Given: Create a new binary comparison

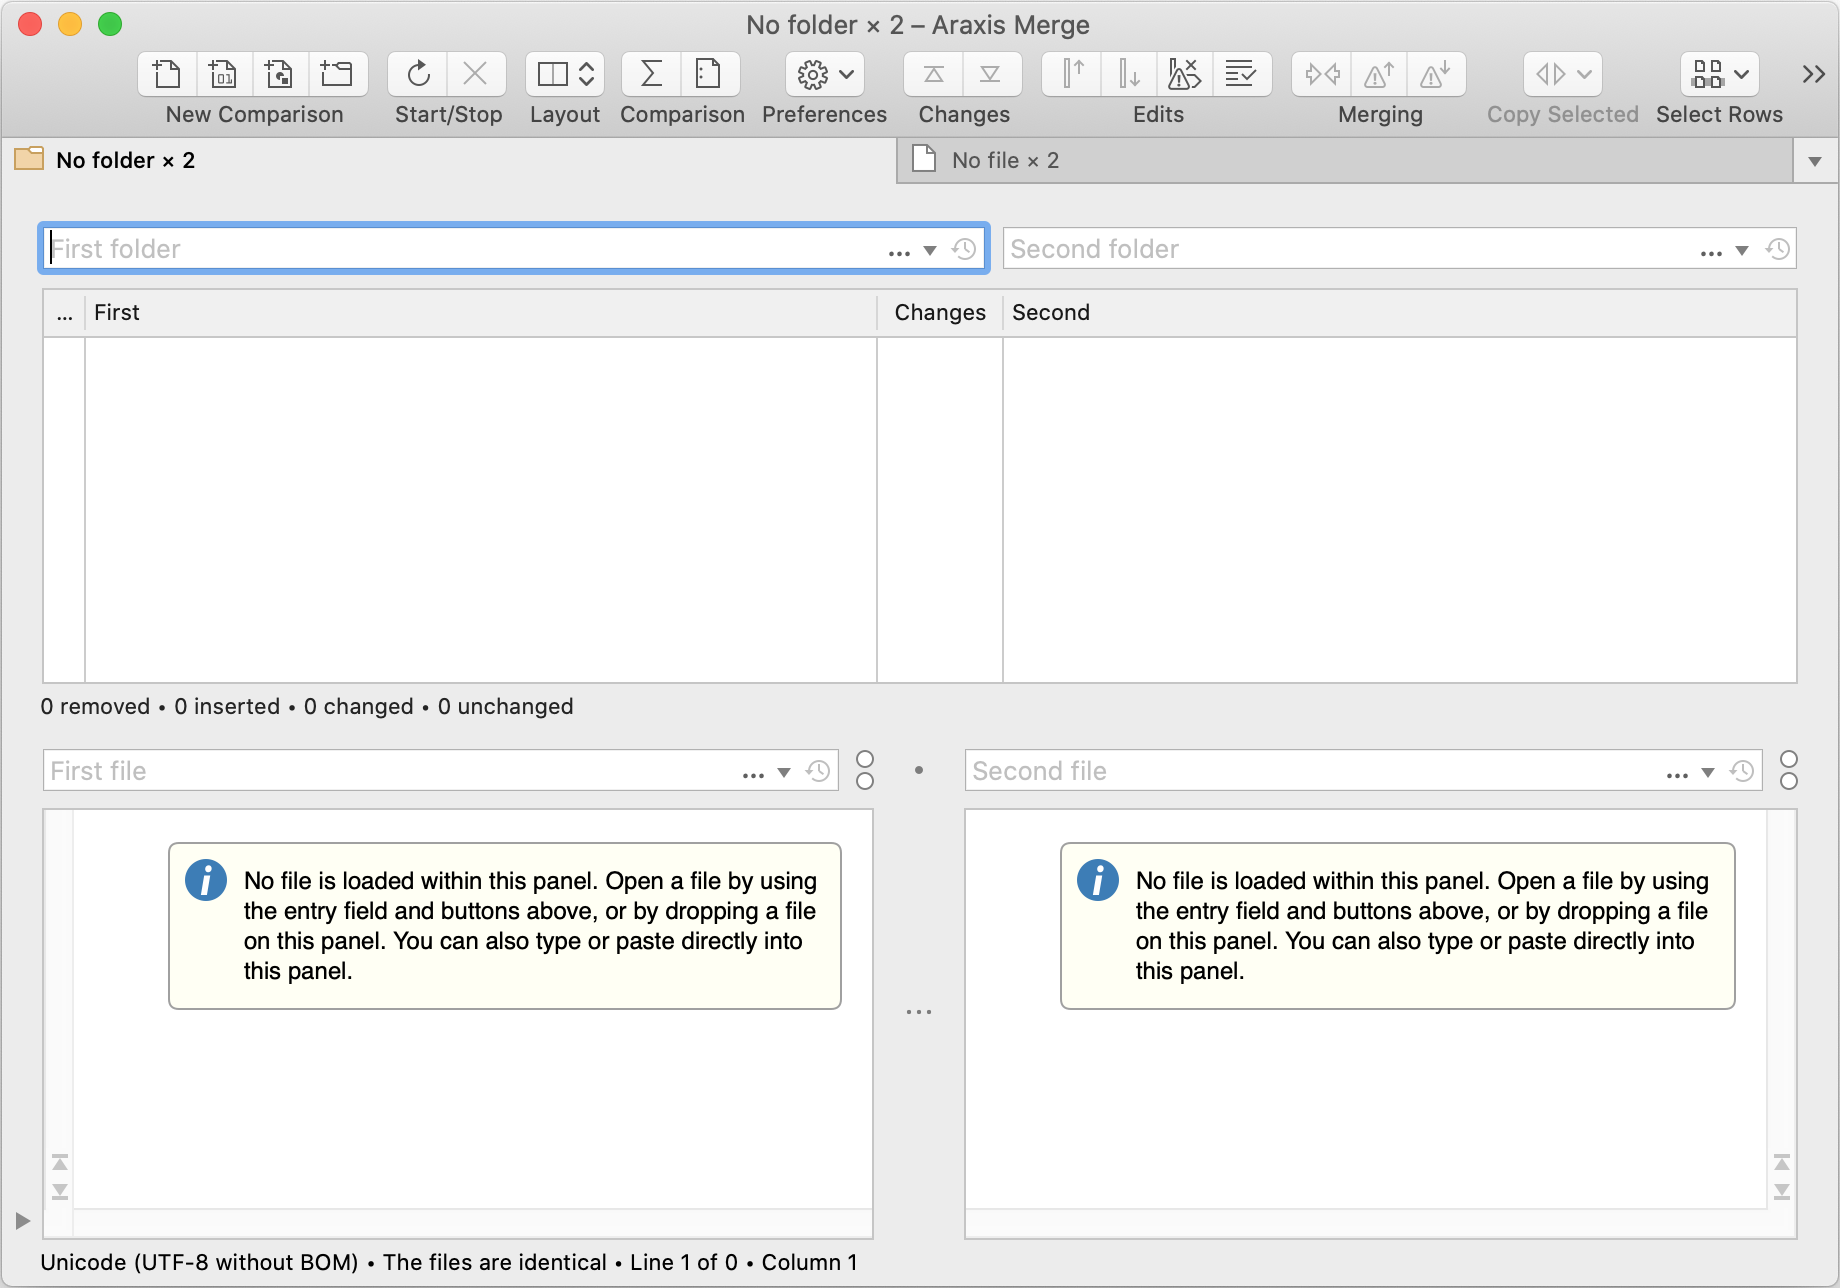Looking at the screenshot, I should pyautogui.click(x=223, y=74).
